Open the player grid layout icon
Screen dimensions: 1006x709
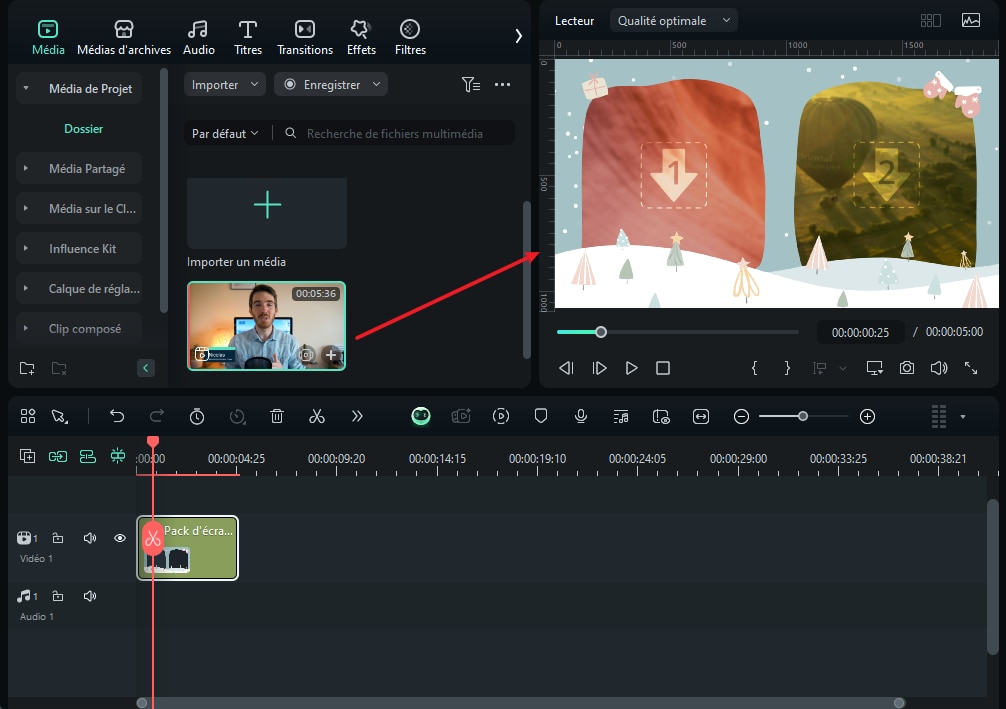pyautogui.click(x=930, y=21)
